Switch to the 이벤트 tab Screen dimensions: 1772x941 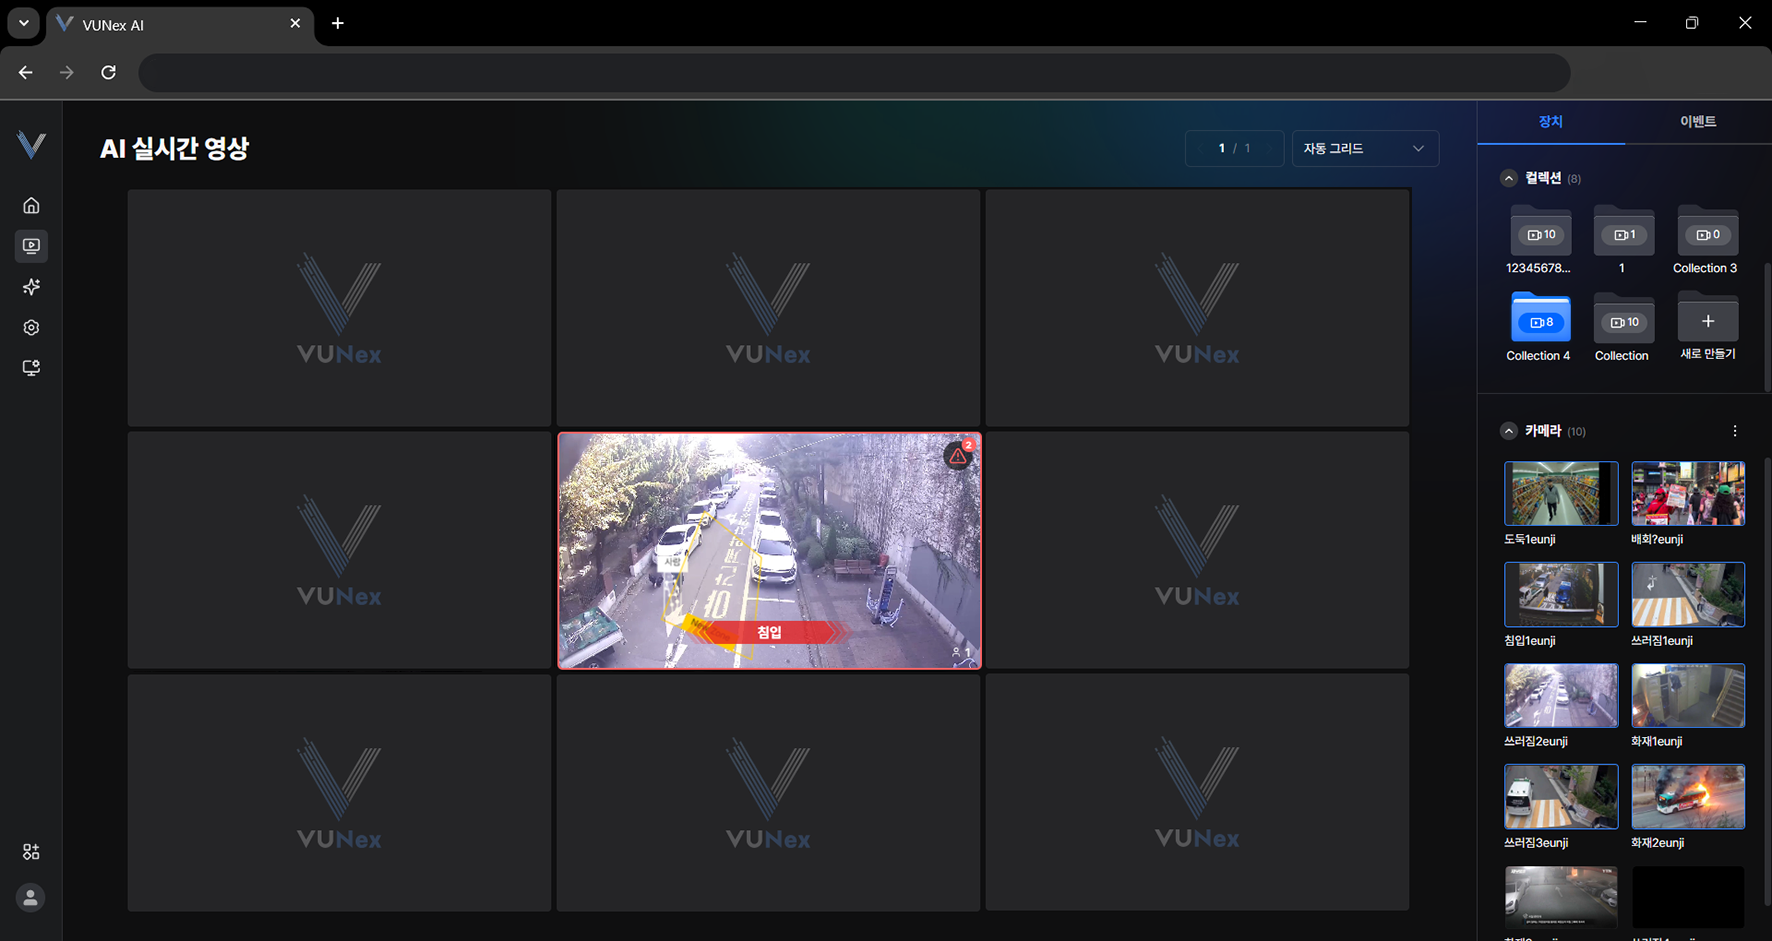(1697, 122)
